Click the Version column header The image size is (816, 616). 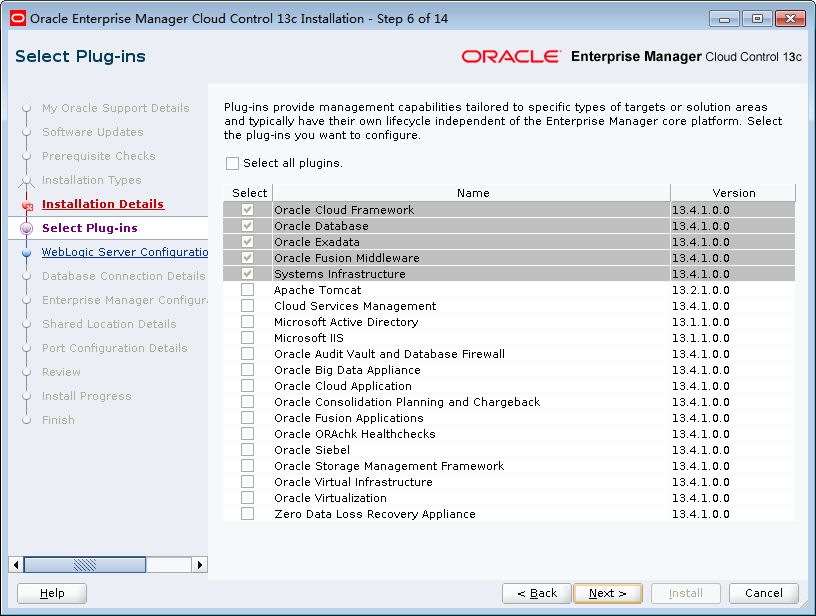click(733, 193)
